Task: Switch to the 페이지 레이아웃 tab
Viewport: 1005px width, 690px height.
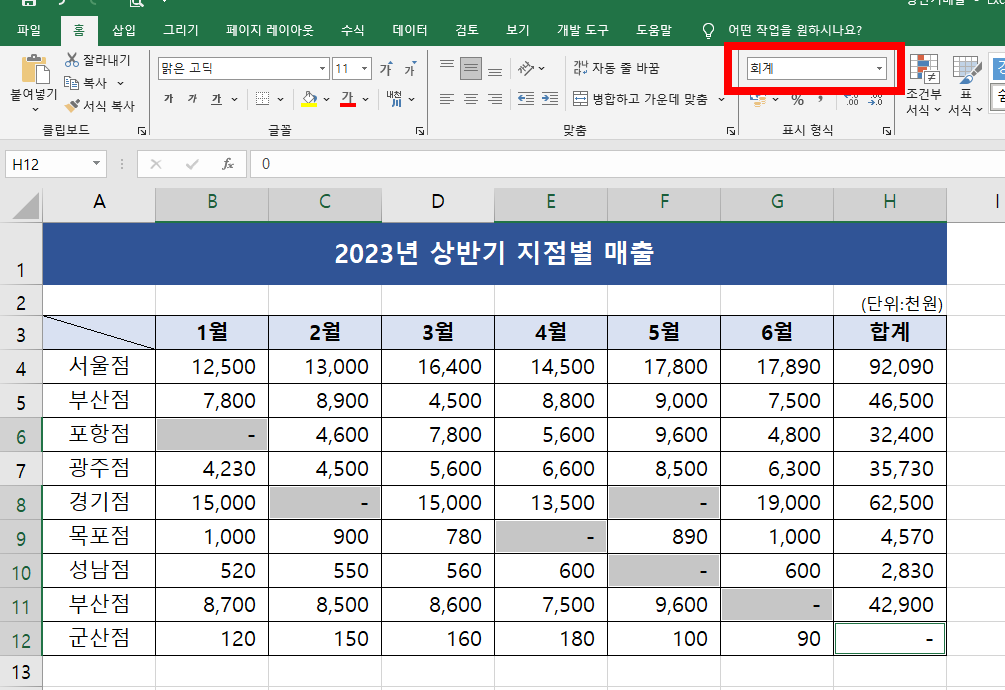Action: pos(270,30)
